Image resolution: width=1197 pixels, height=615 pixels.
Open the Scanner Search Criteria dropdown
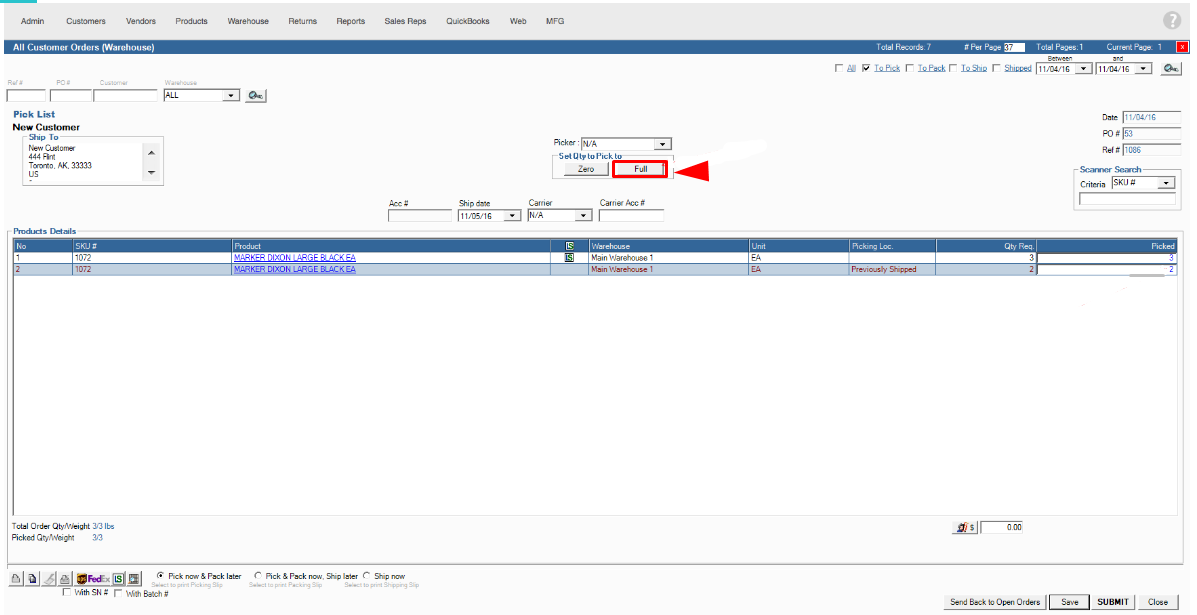1166,183
